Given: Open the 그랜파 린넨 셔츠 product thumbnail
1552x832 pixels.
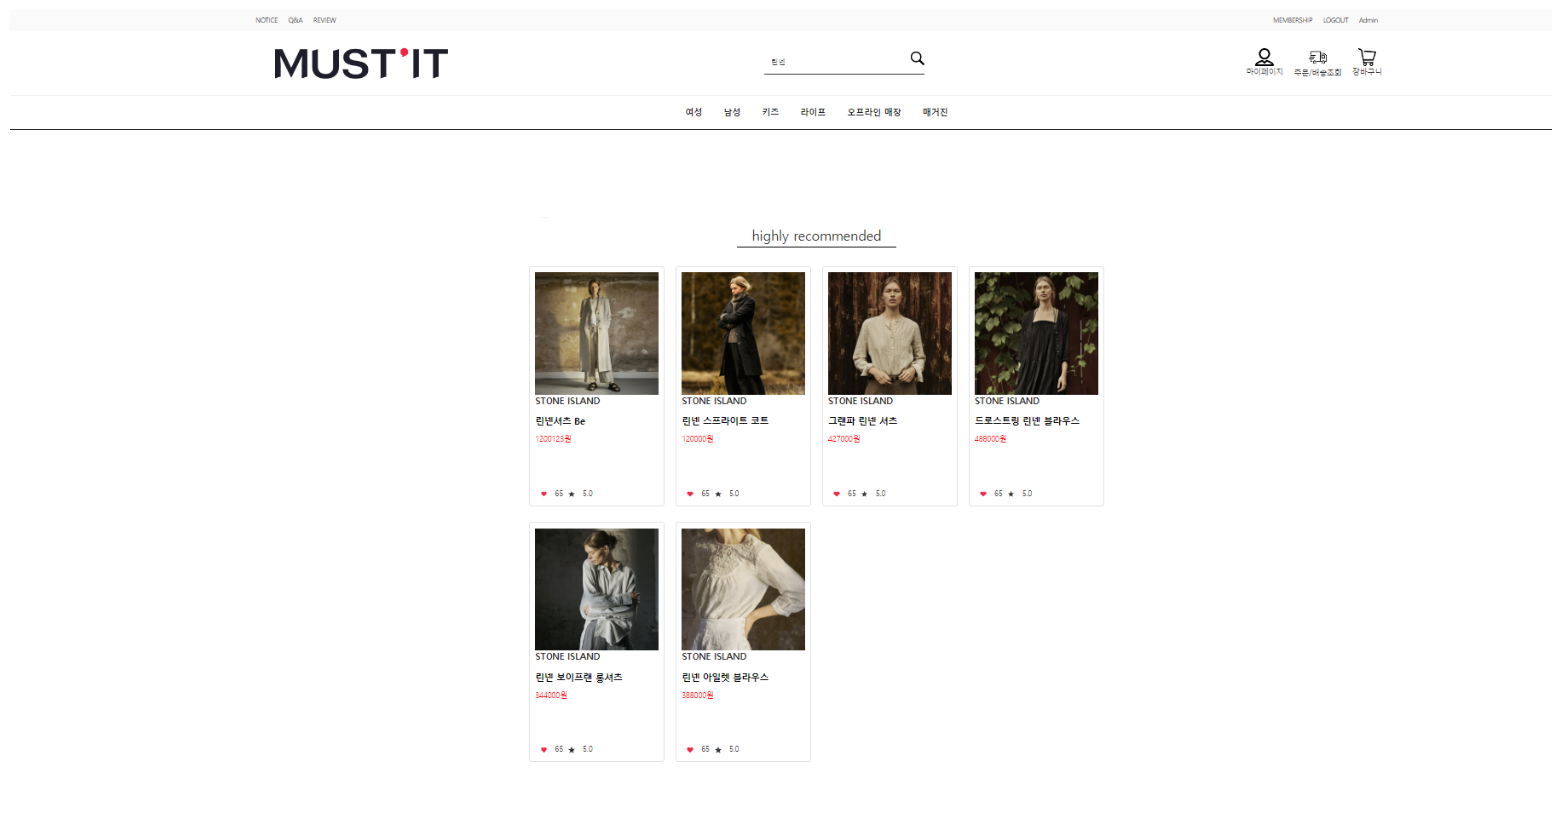Looking at the screenshot, I should click(889, 333).
